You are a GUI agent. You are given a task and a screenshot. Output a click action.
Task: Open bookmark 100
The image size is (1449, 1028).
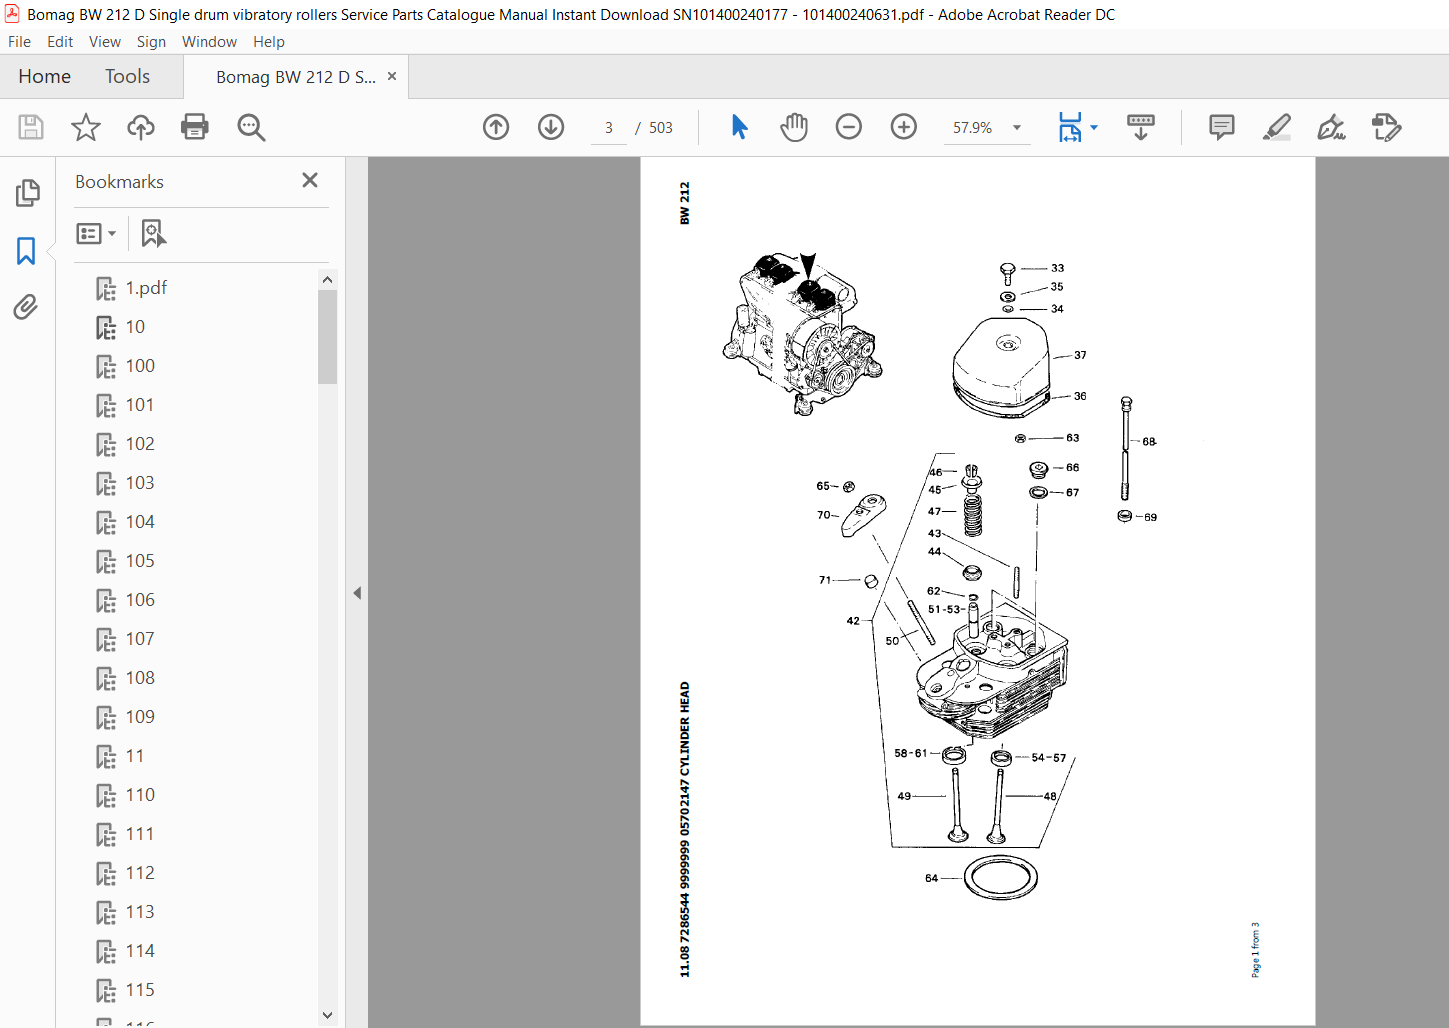(x=140, y=366)
